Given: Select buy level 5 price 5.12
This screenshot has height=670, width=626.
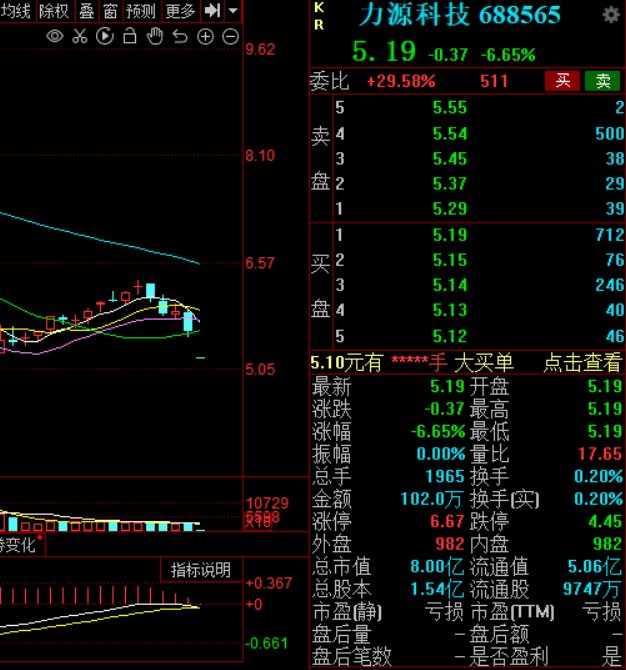Looking at the screenshot, I should [x=450, y=336].
